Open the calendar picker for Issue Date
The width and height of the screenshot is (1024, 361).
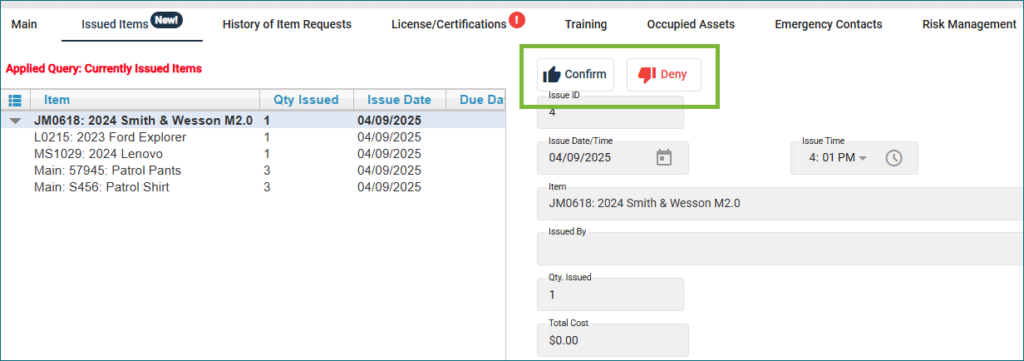pos(664,158)
